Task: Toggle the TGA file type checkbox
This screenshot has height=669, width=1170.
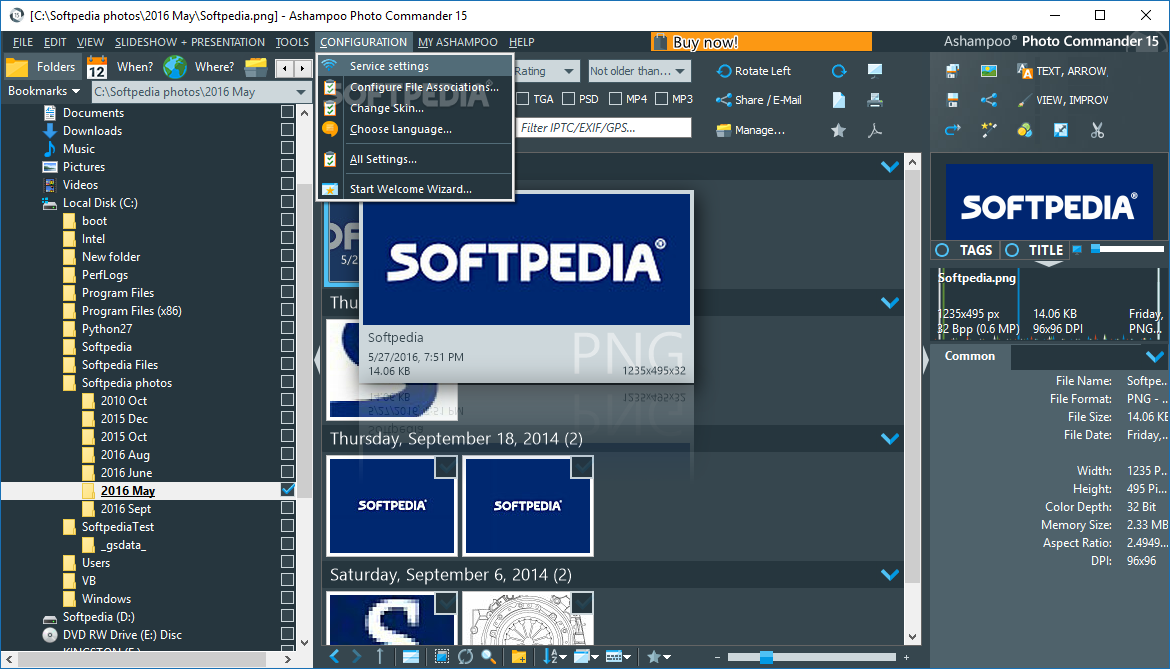Action: pos(522,98)
